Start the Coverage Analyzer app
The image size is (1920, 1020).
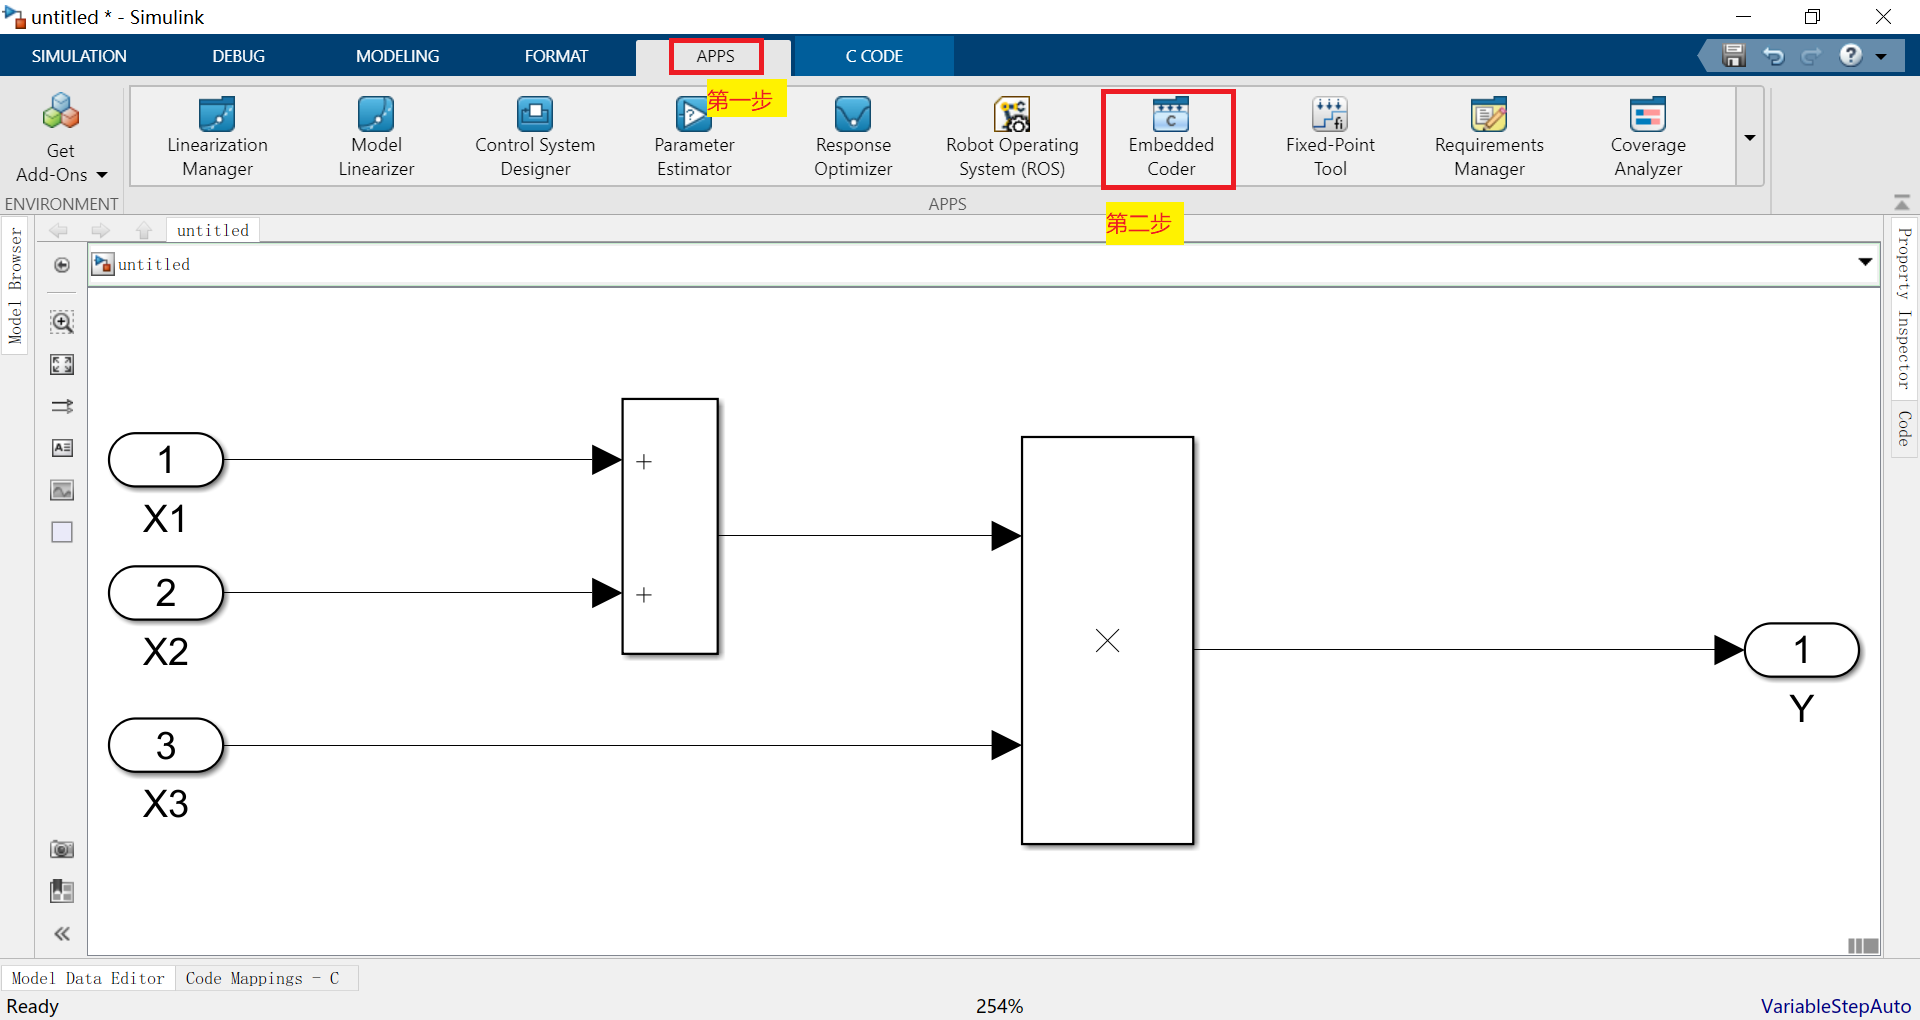click(1648, 137)
